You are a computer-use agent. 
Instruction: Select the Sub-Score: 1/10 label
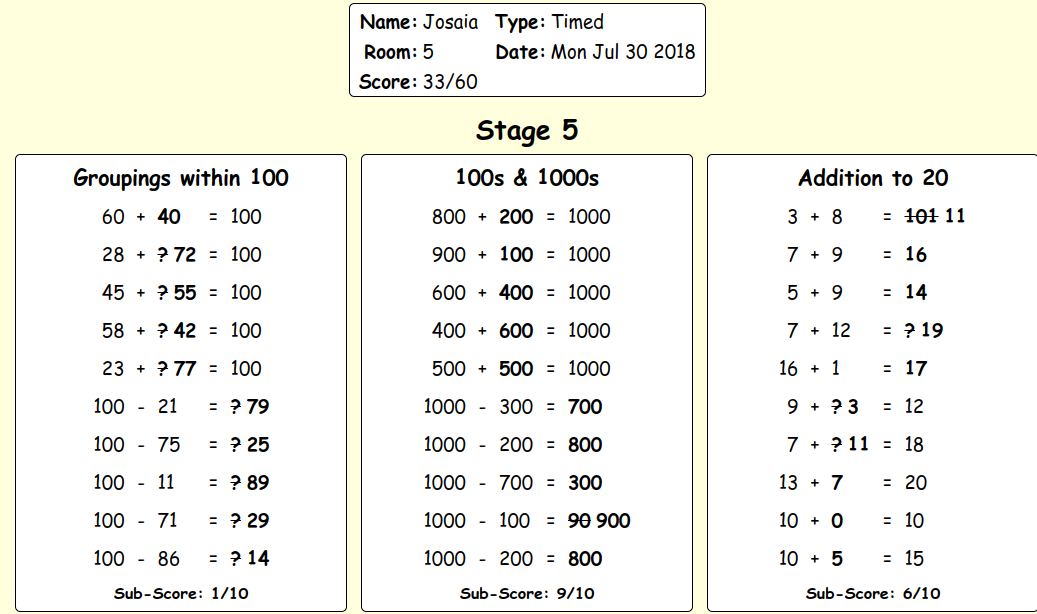click(x=181, y=593)
